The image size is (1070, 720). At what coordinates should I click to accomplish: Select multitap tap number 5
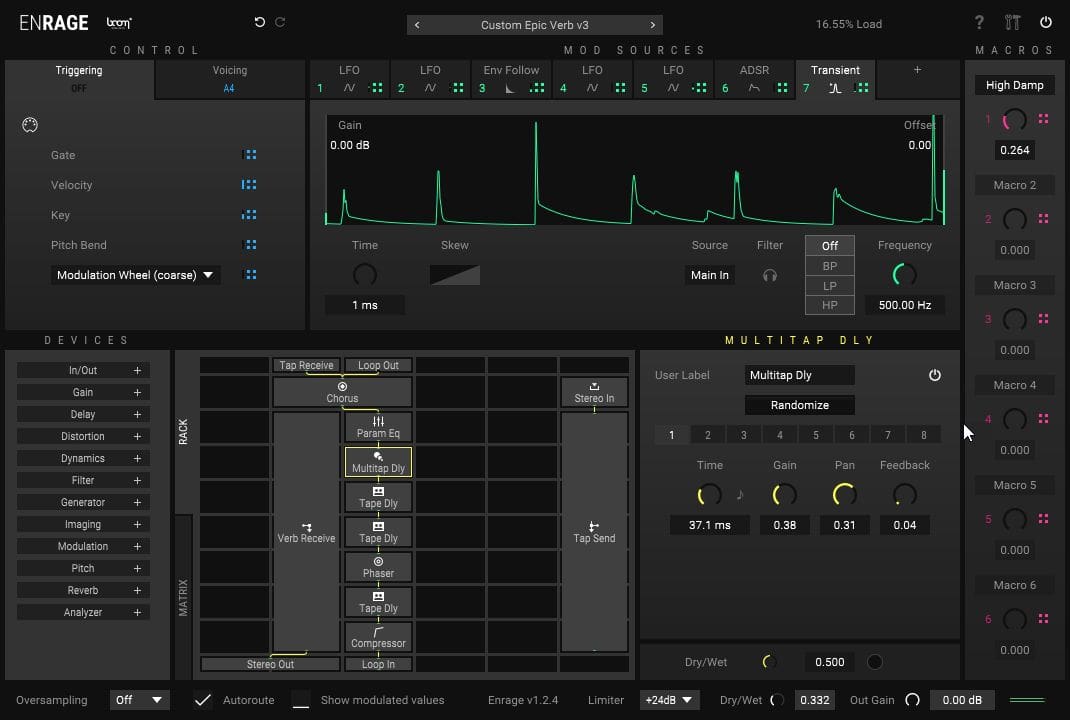pos(815,435)
